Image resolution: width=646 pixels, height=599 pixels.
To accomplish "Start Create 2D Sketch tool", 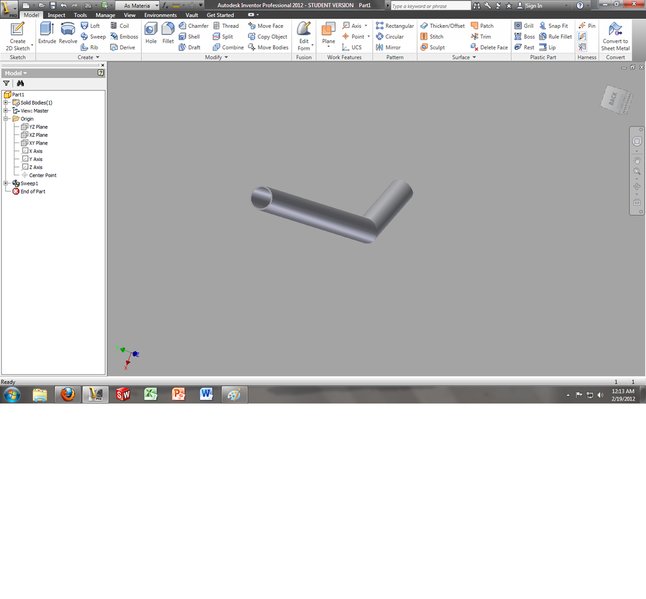I will click(17, 36).
